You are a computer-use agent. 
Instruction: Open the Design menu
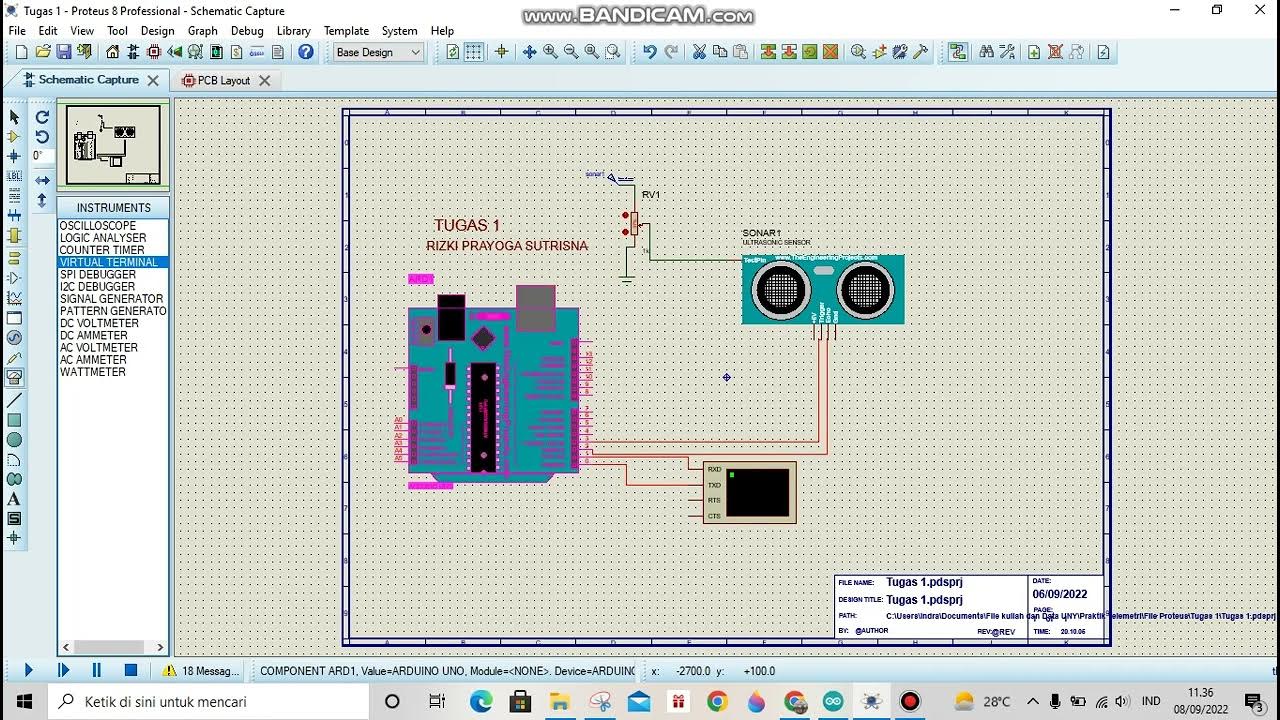(157, 31)
